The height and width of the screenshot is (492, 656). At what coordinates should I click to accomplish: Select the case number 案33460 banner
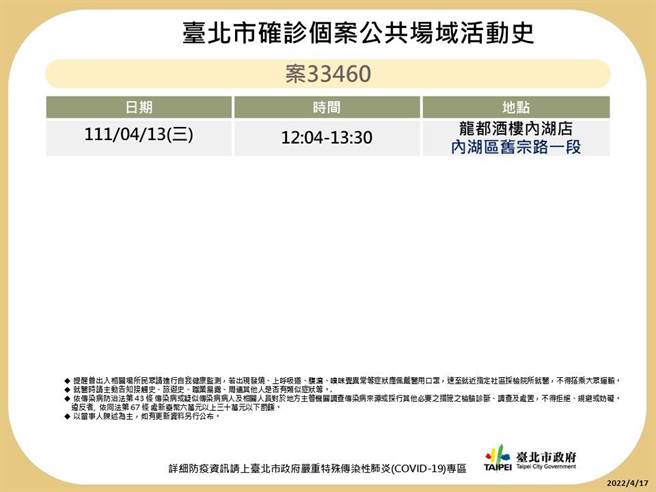point(328,74)
